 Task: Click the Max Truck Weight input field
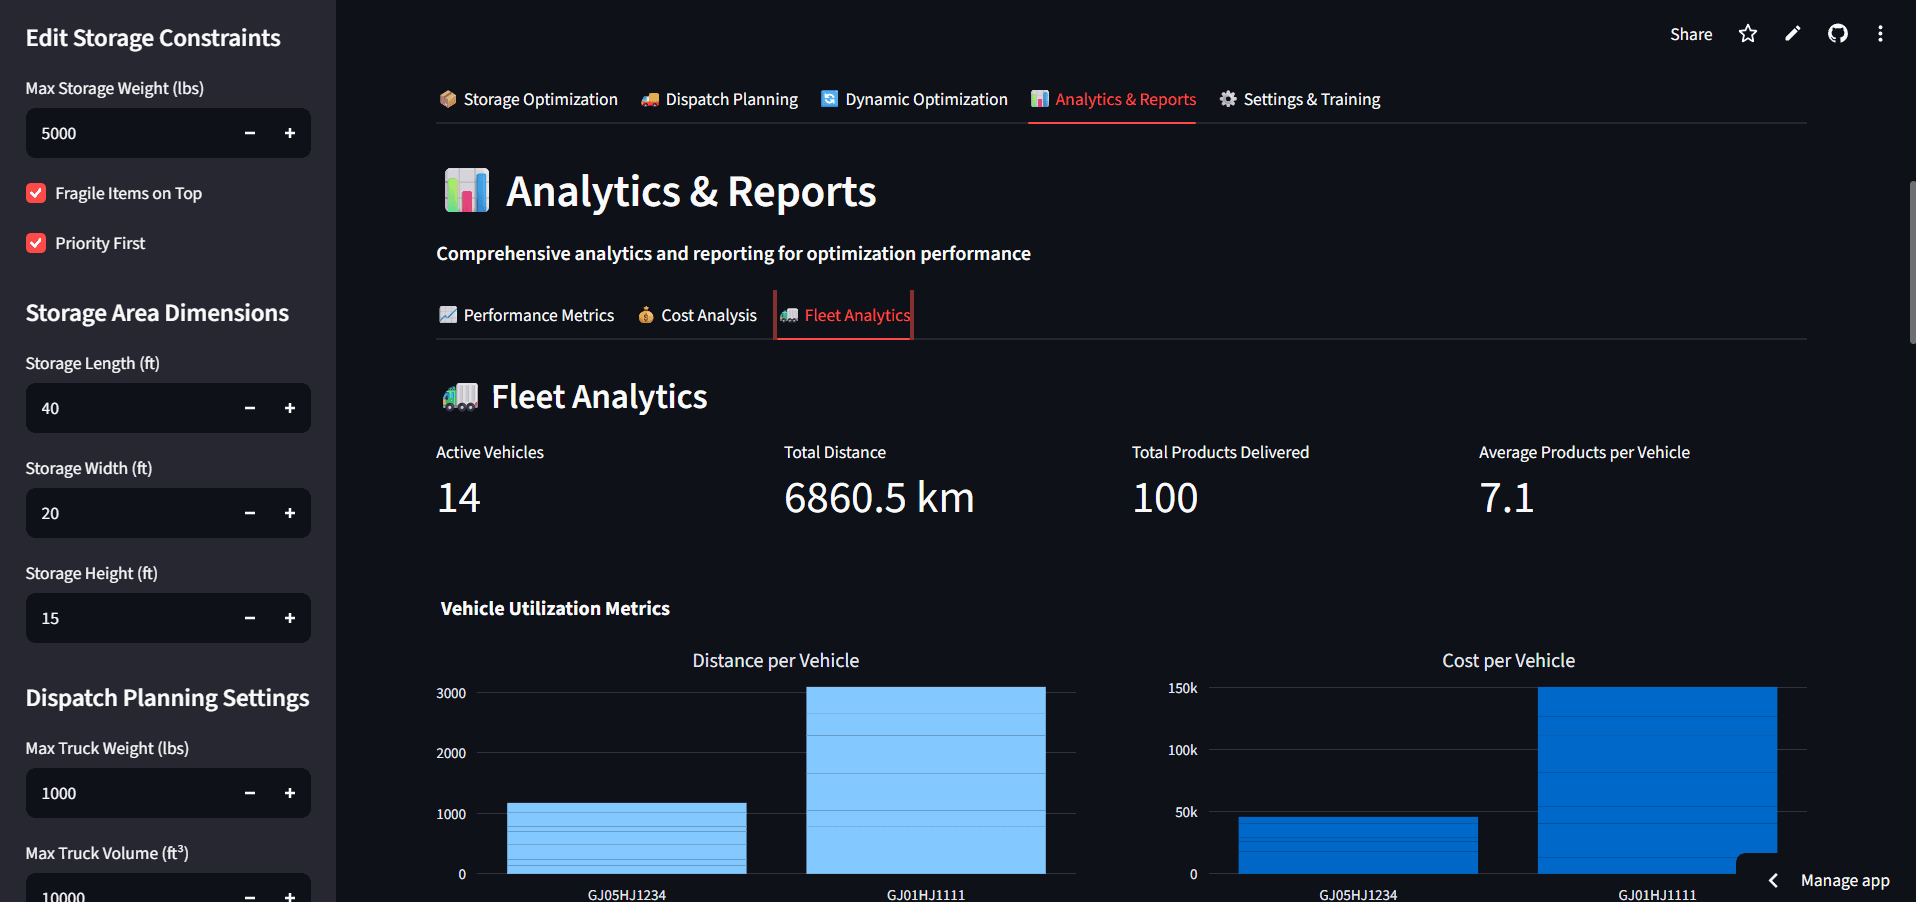click(128, 793)
